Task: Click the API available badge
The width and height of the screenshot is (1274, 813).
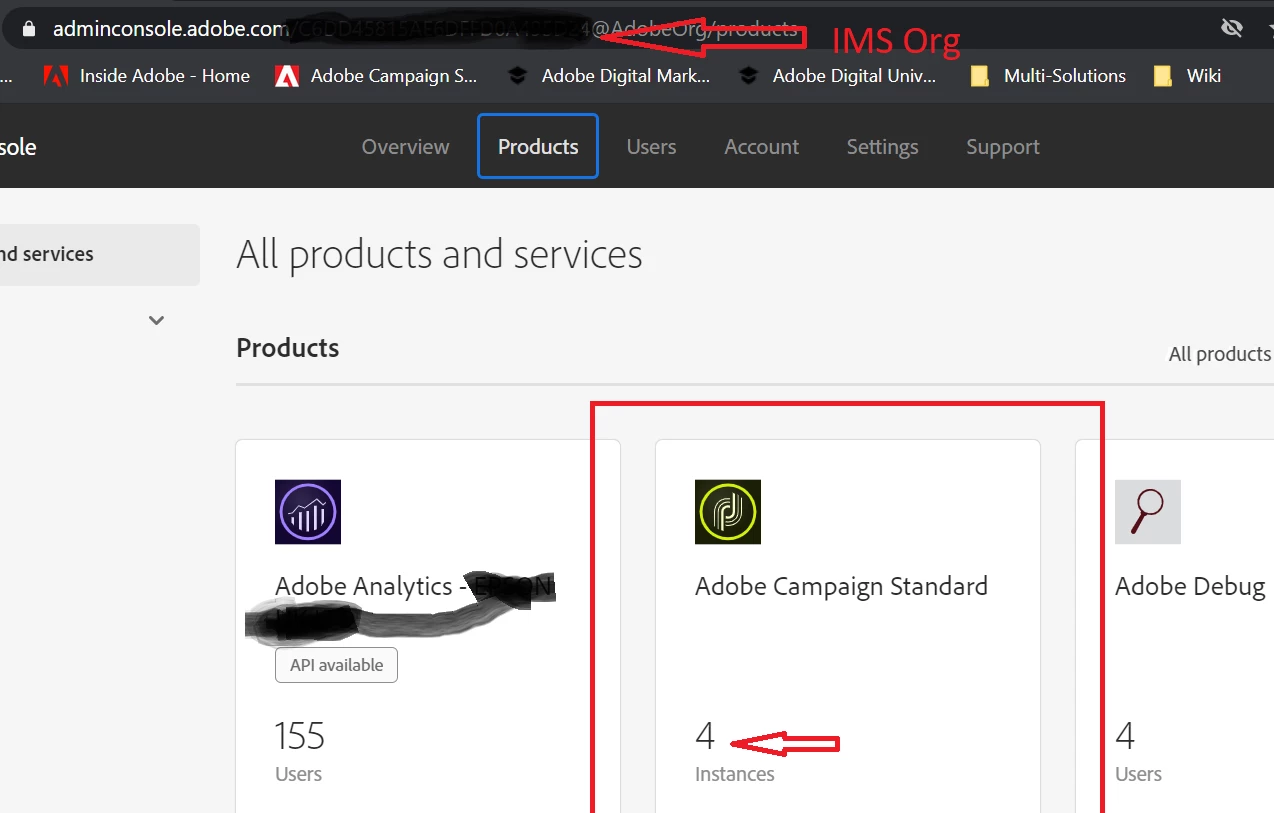Action: [336, 665]
